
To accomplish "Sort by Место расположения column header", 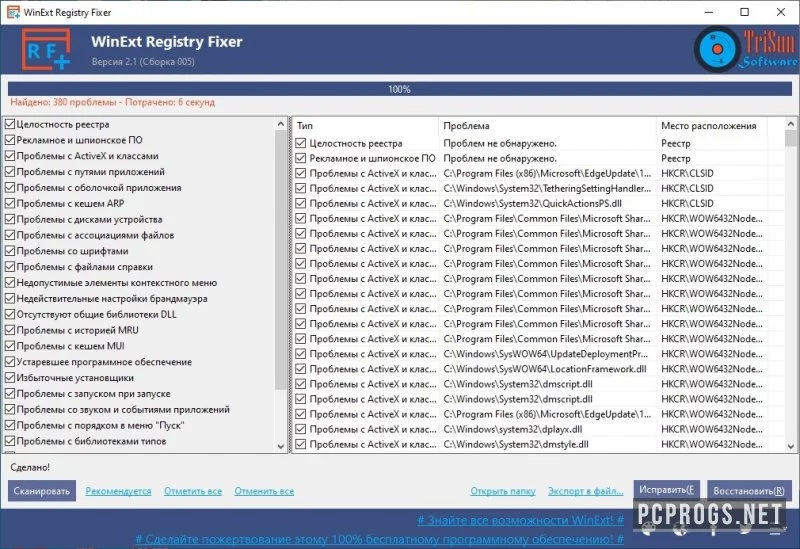I will [712, 126].
